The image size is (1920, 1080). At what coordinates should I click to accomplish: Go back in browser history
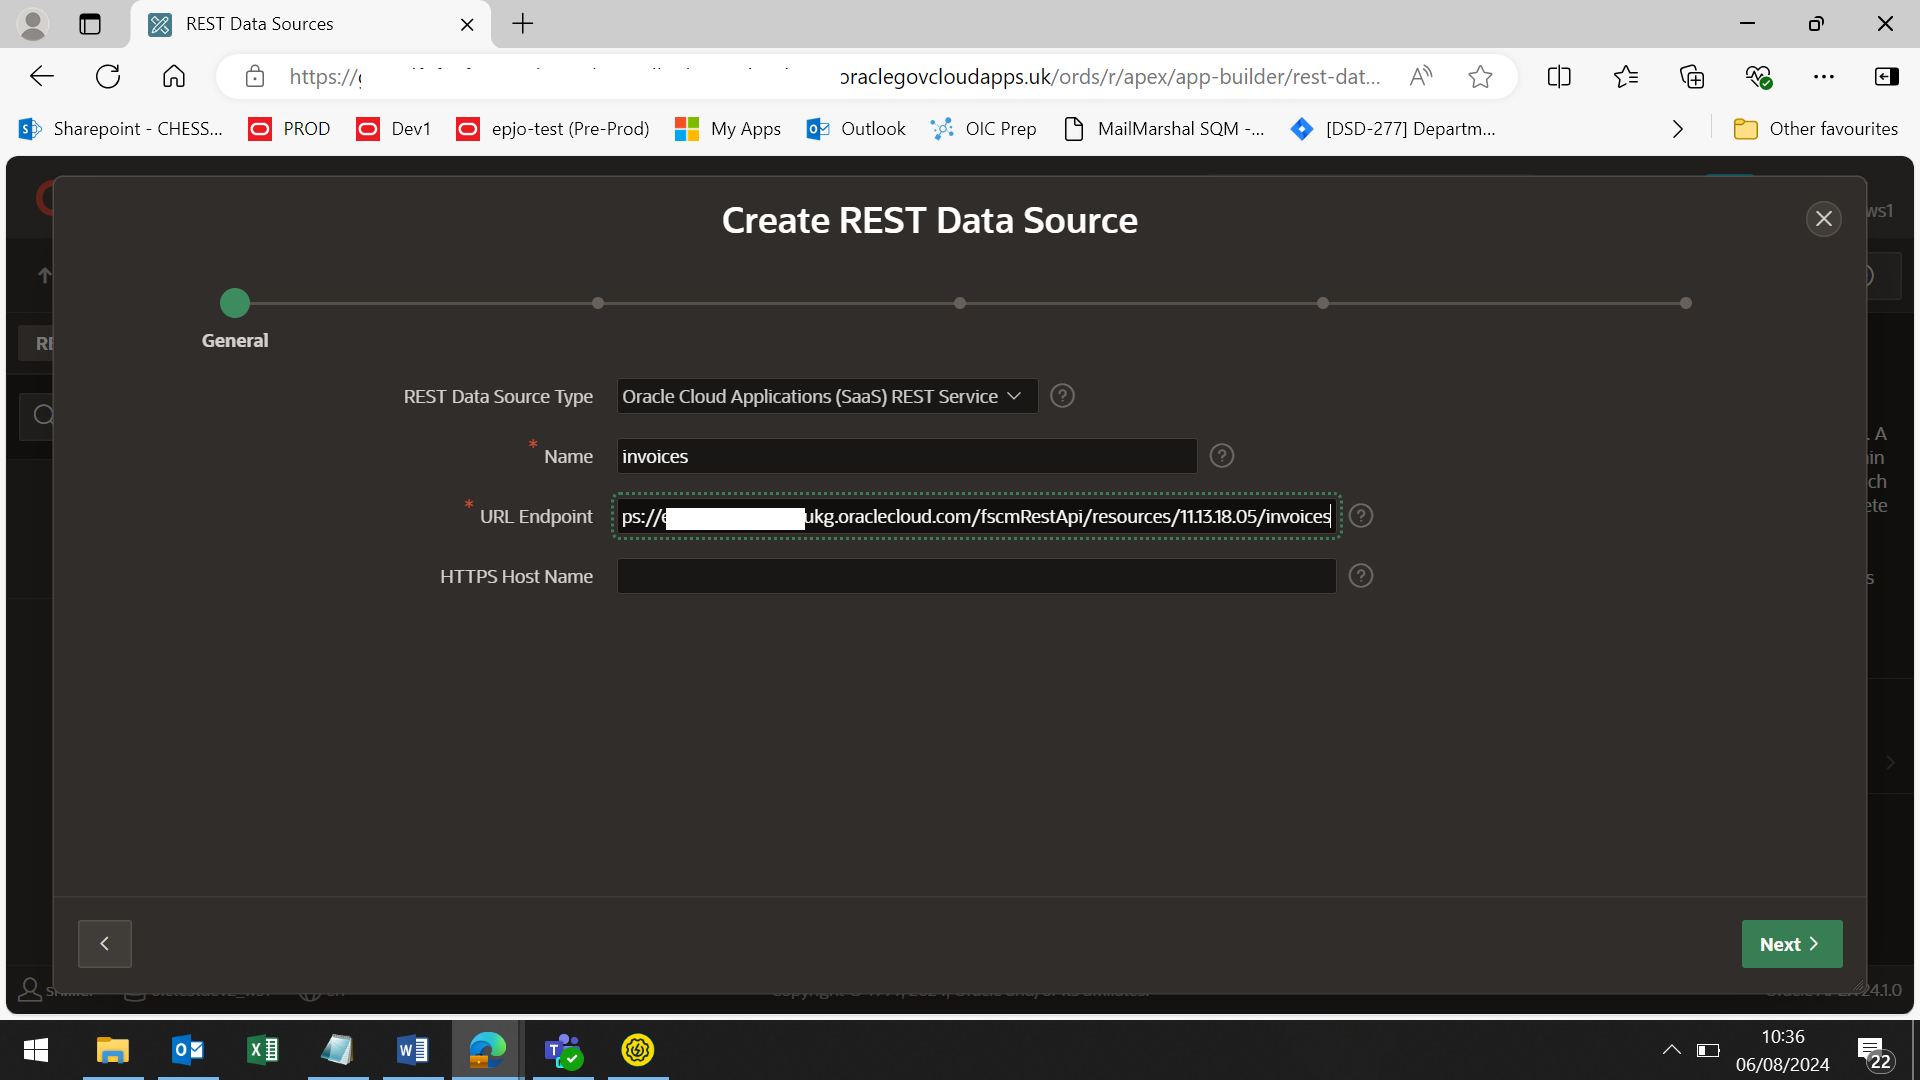(x=41, y=77)
